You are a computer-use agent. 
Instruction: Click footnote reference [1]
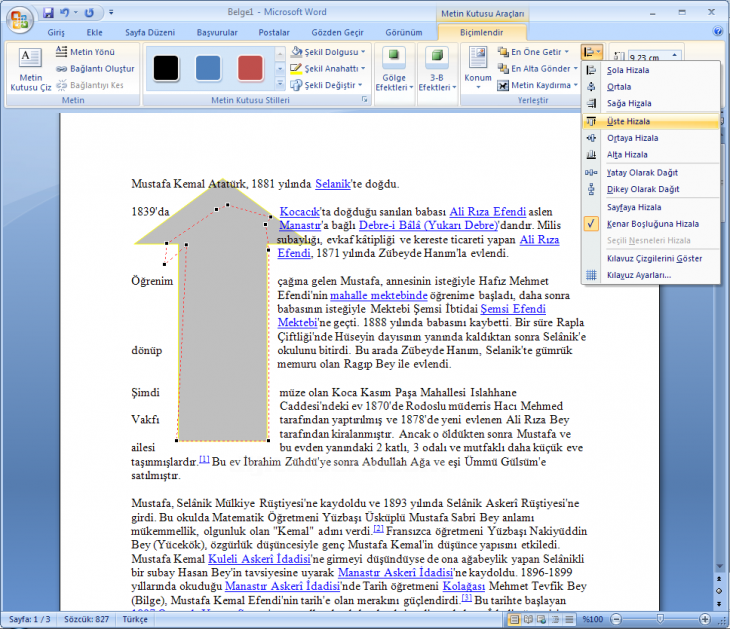click(x=204, y=460)
